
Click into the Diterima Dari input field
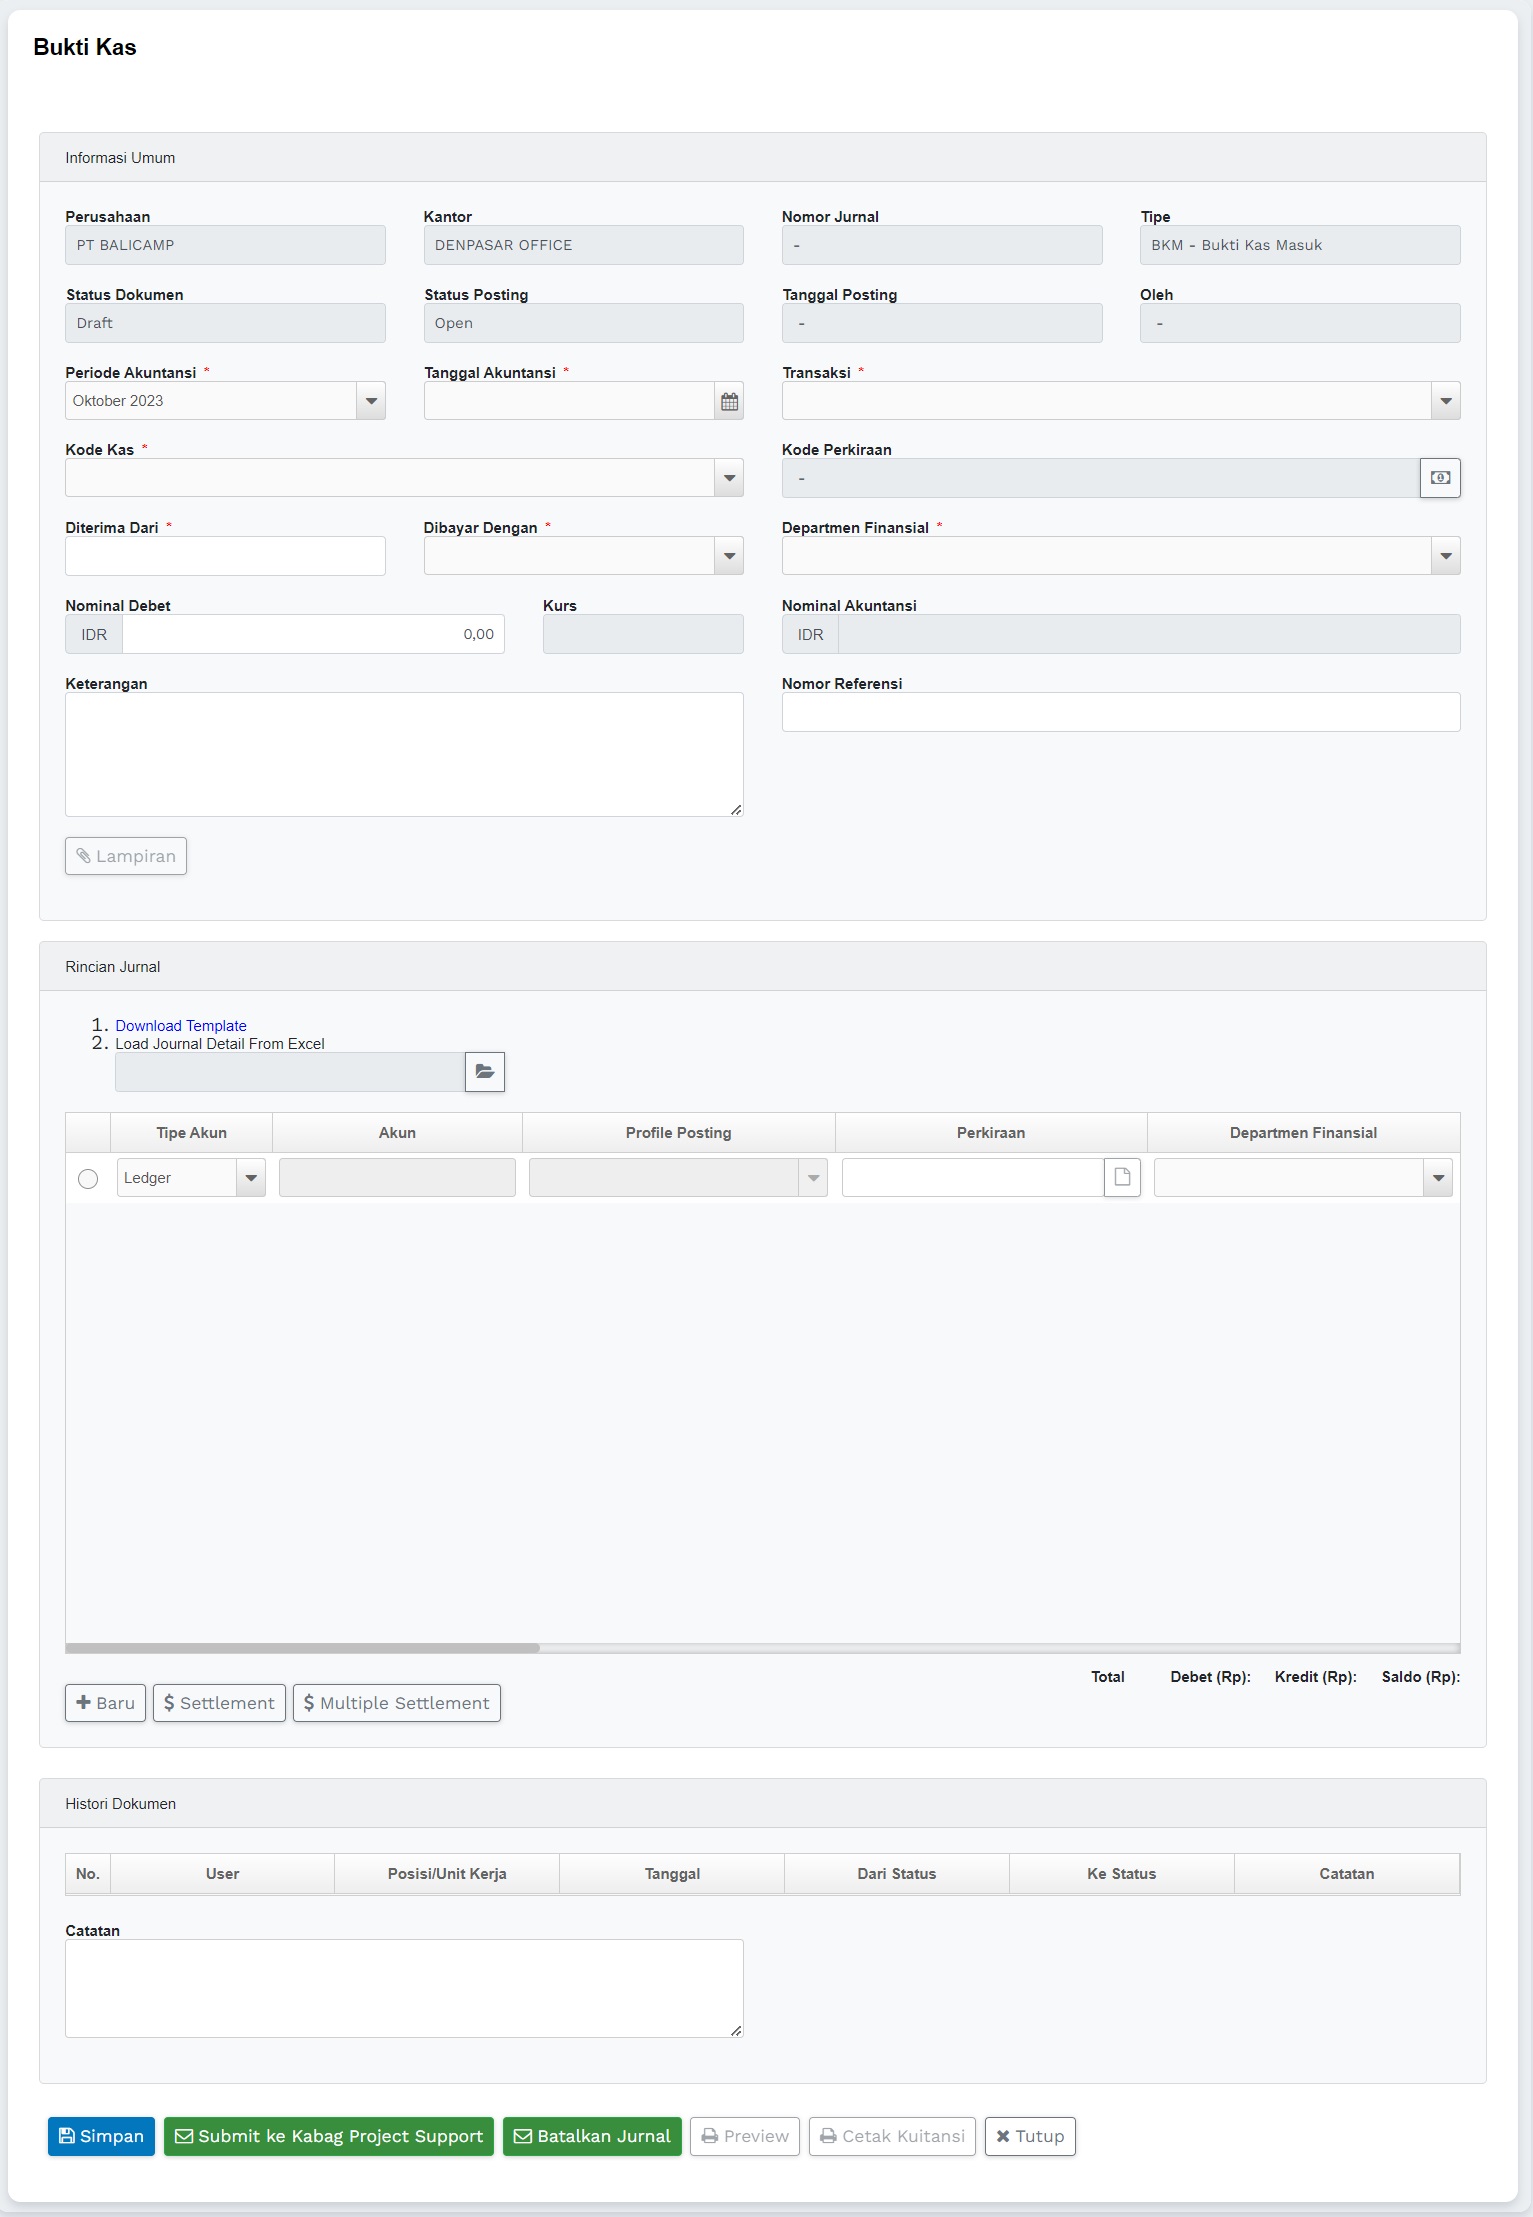[x=225, y=556]
